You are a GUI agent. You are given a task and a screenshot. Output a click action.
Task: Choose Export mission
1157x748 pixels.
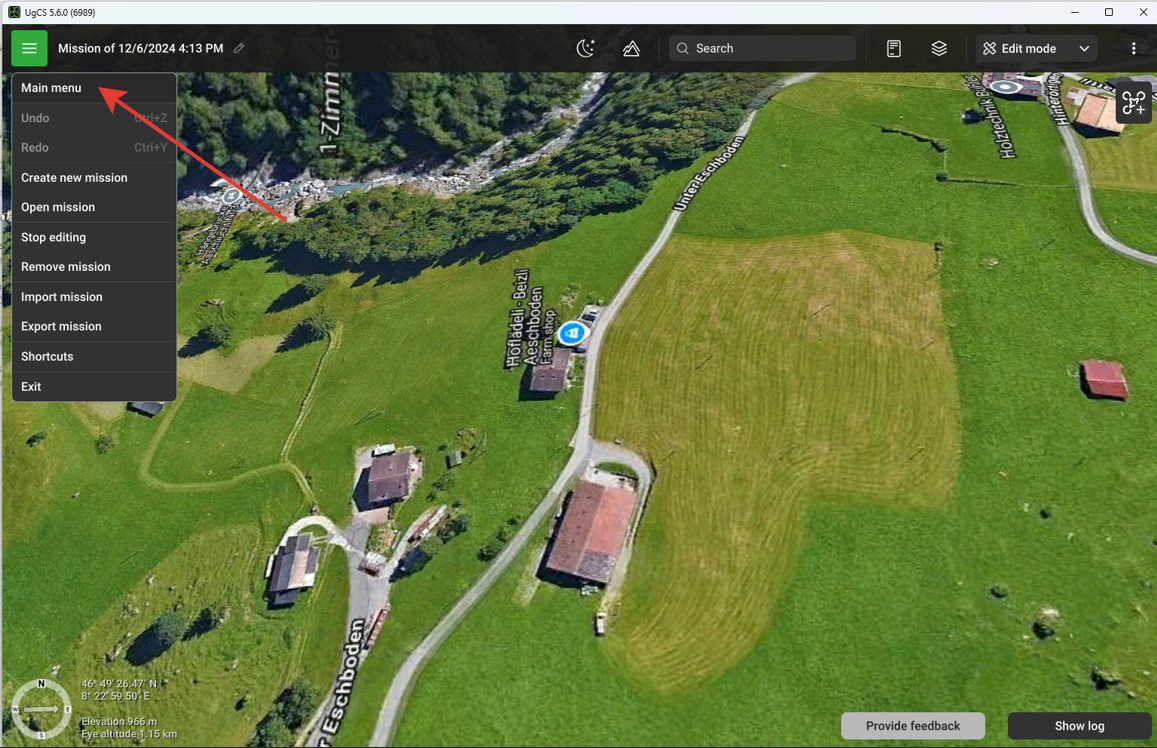click(94, 326)
